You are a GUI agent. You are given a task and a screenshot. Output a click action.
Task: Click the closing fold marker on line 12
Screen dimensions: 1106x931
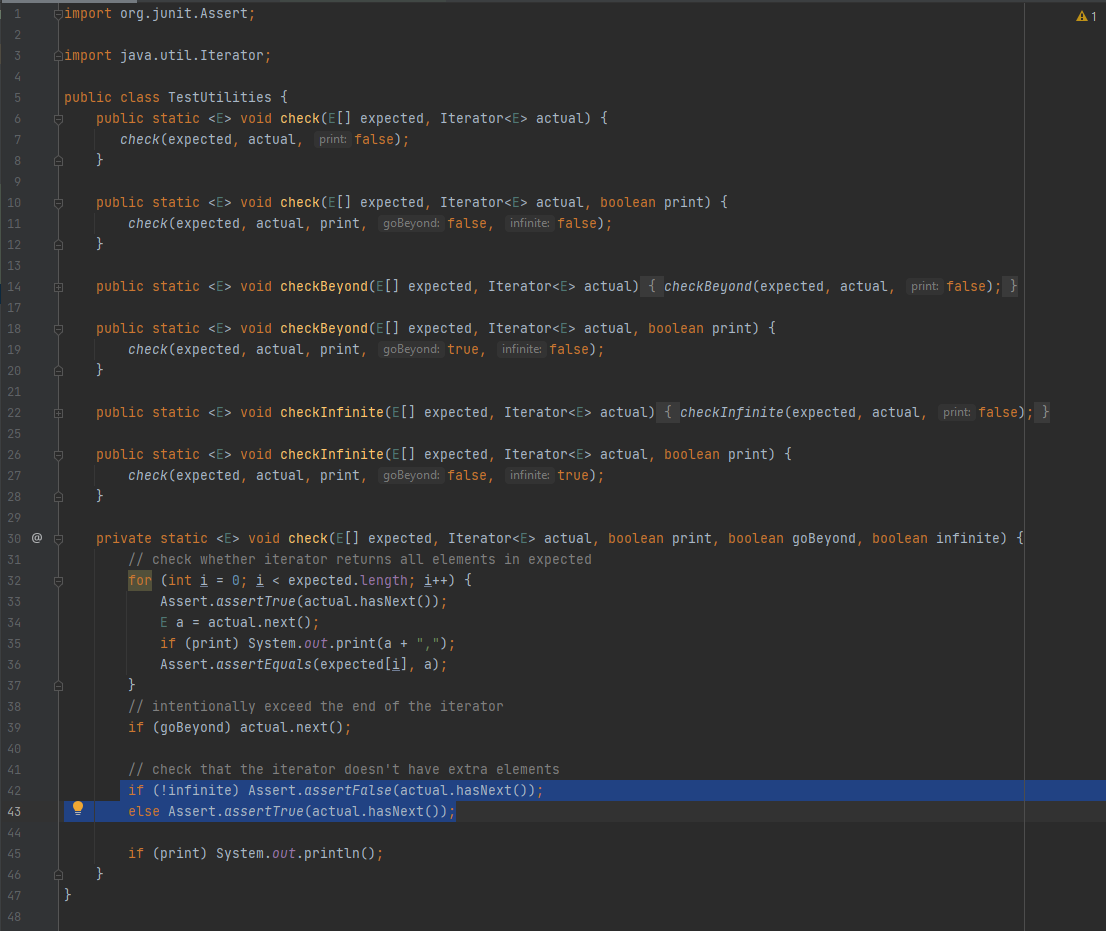coord(59,245)
